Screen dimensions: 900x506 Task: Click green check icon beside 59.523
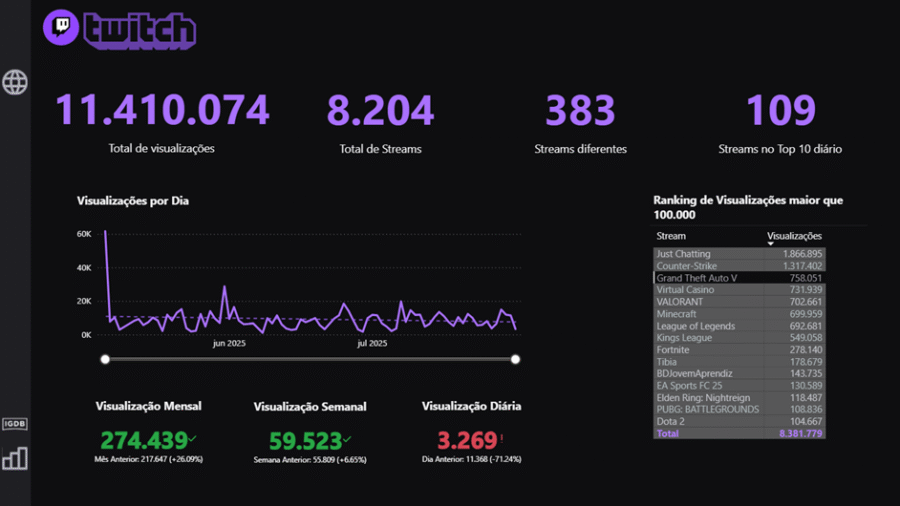pyautogui.click(x=347, y=439)
